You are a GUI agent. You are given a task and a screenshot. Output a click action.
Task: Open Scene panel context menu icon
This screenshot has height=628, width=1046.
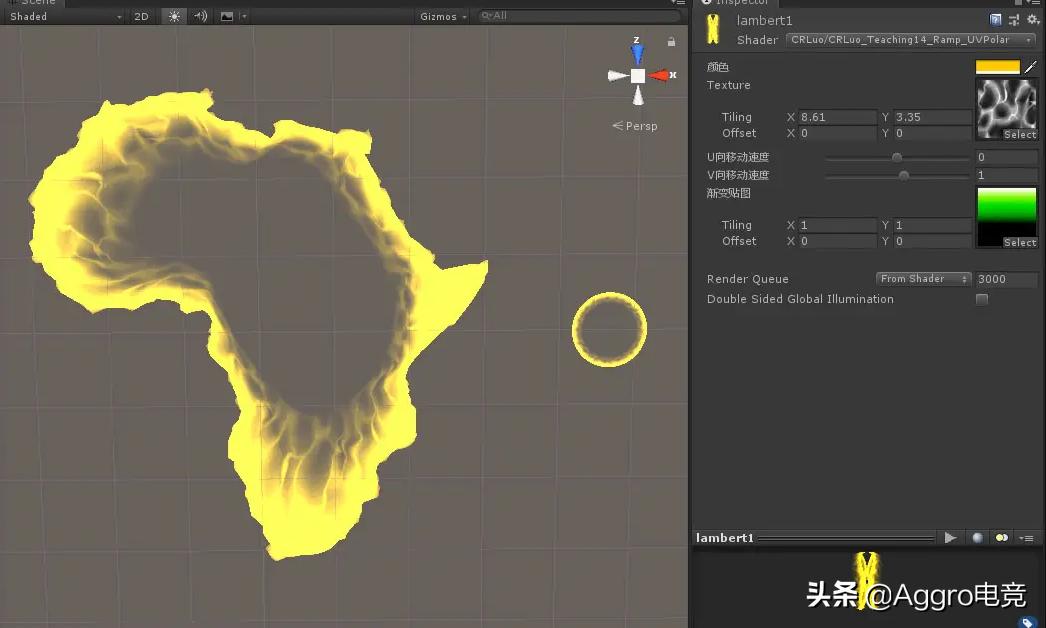[x=678, y=3]
